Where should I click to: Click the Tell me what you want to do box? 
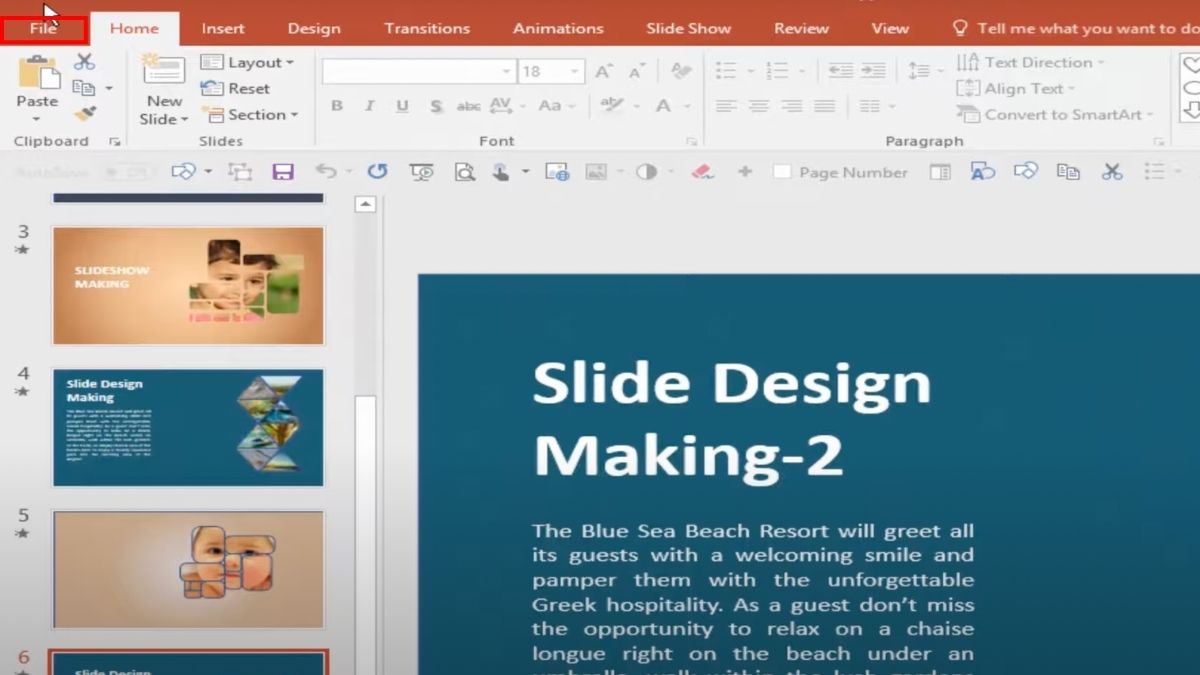[x=1075, y=28]
